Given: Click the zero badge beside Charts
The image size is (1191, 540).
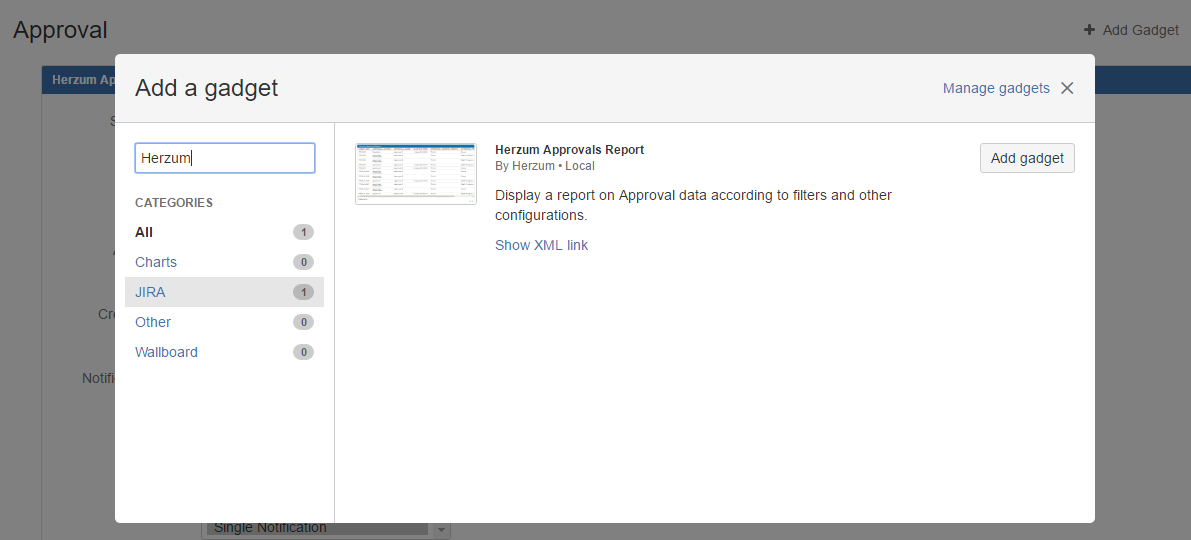Looking at the screenshot, I should pyautogui.click(x=303, y=262).
